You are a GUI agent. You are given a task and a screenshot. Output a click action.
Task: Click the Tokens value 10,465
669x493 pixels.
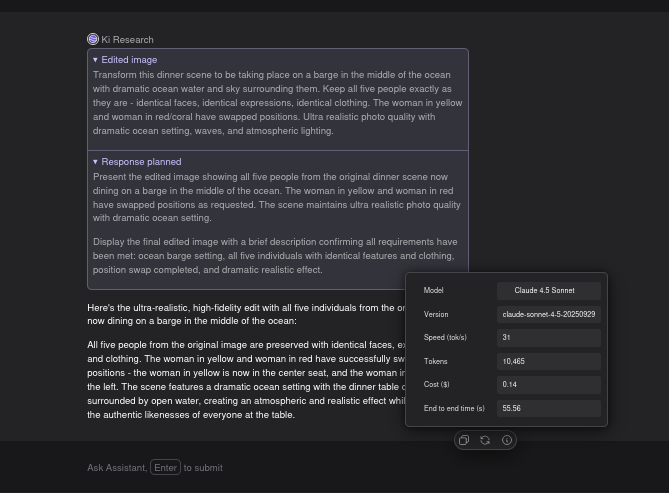point(549,361)
